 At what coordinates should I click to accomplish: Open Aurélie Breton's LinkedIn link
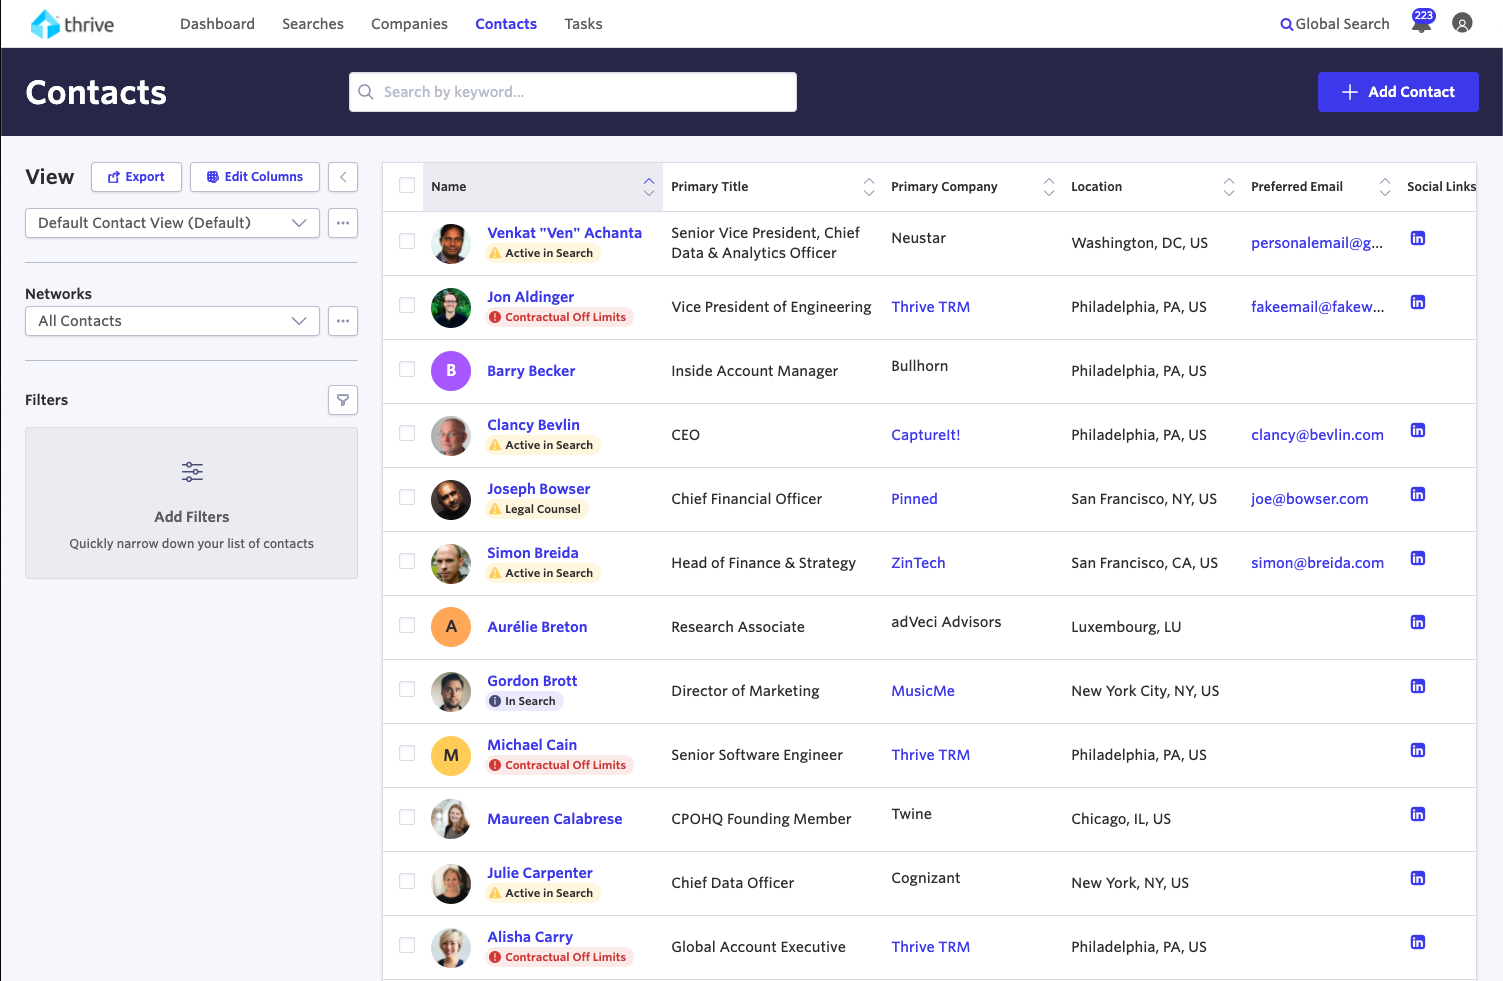1418,622
